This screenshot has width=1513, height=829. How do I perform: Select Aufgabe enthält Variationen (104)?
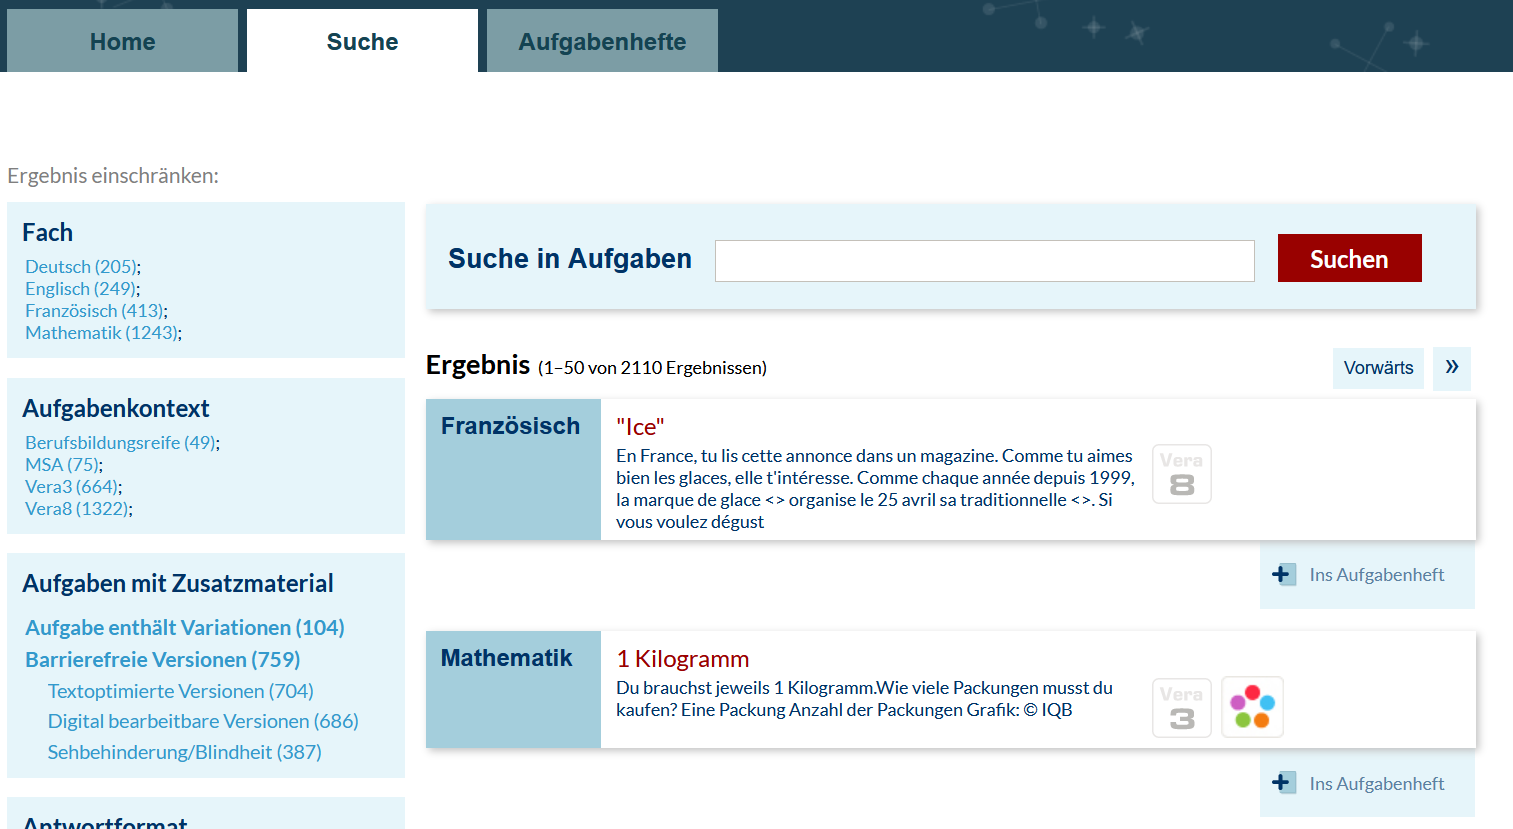click(185, 628)
